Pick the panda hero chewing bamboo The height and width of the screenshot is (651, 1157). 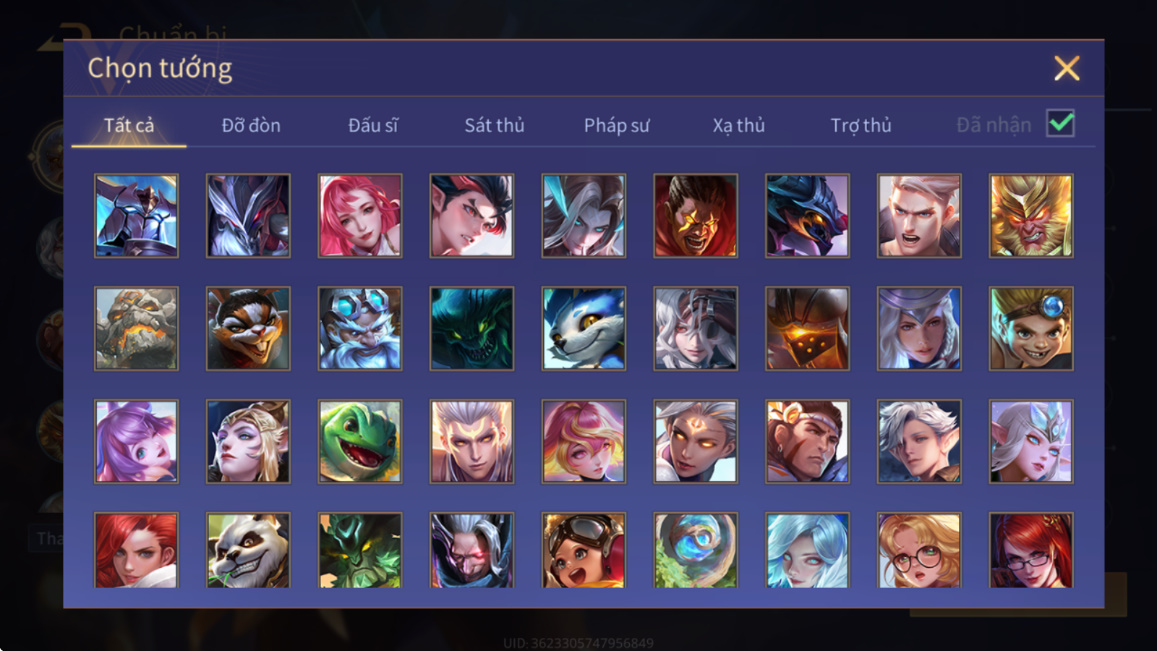click(248, 551)
